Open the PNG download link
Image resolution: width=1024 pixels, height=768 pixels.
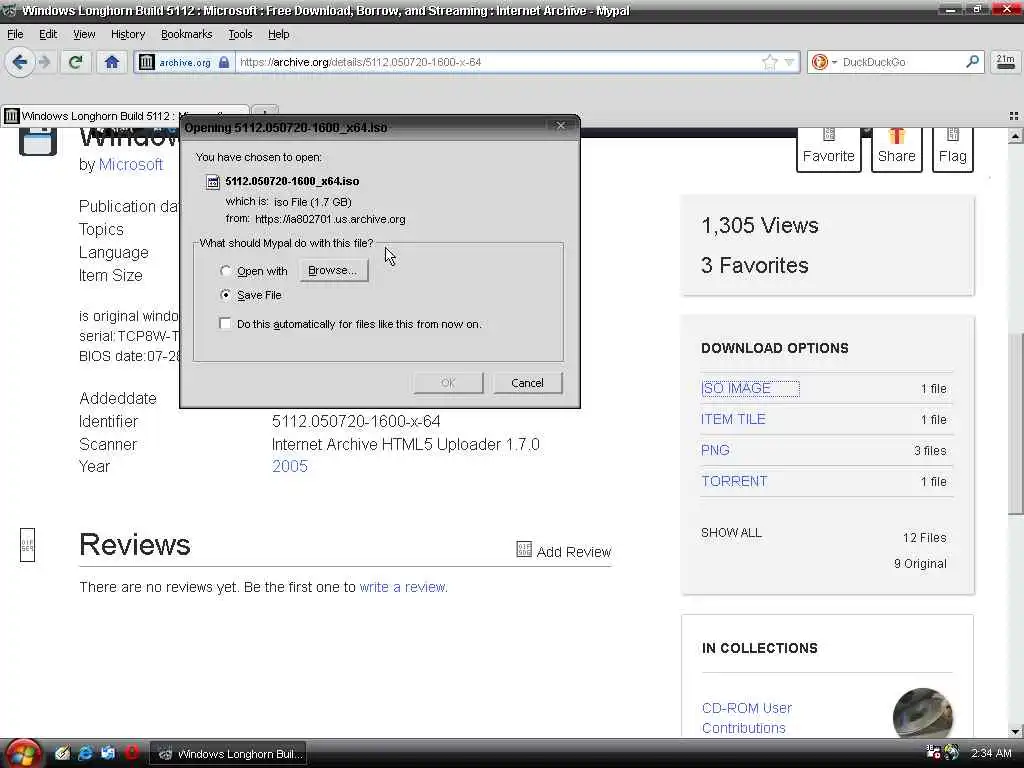(x=715, y=451)
